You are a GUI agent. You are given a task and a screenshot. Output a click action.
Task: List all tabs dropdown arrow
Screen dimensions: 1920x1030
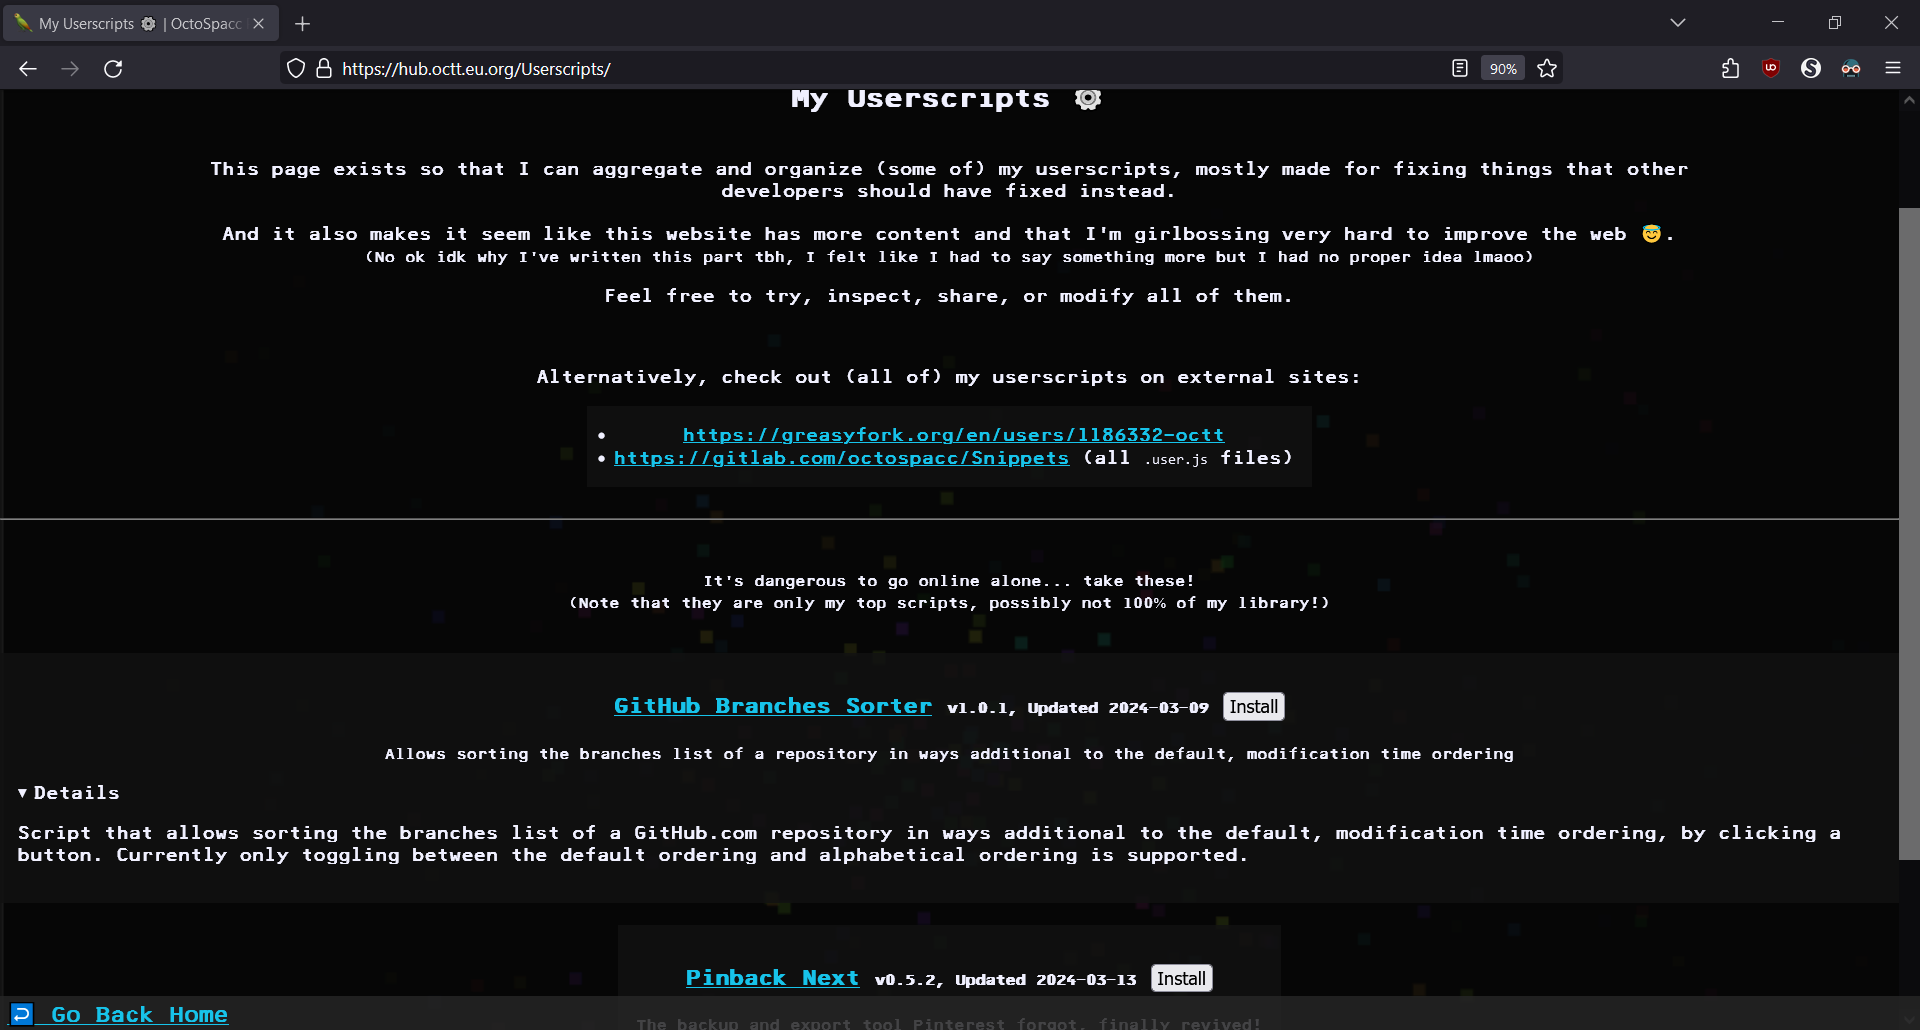[x=1678, y=23]
